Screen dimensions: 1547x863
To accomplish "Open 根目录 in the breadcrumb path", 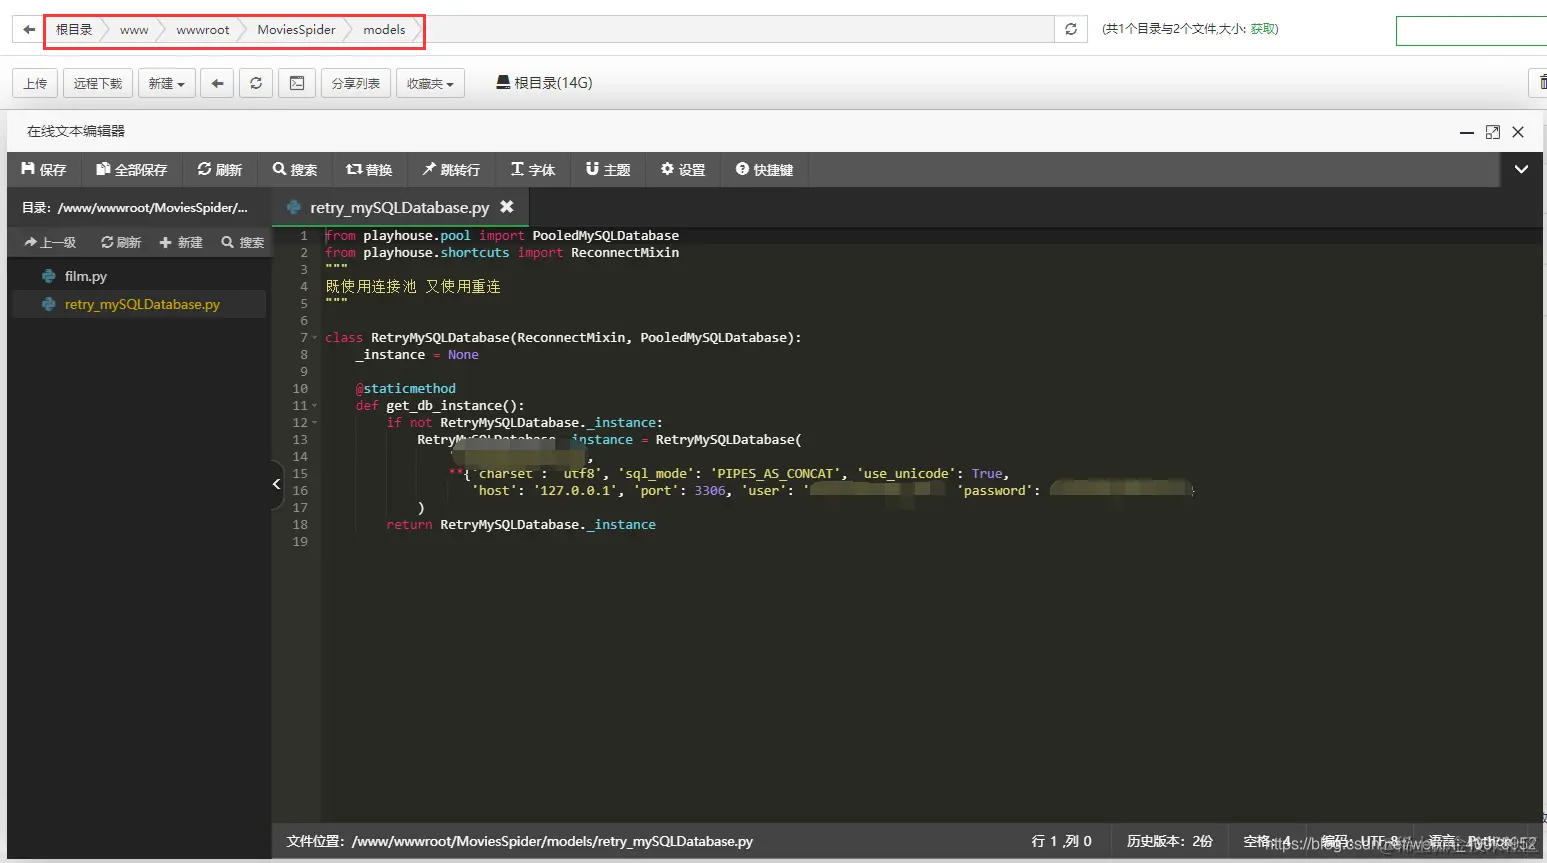I will [x=74, y=30].
